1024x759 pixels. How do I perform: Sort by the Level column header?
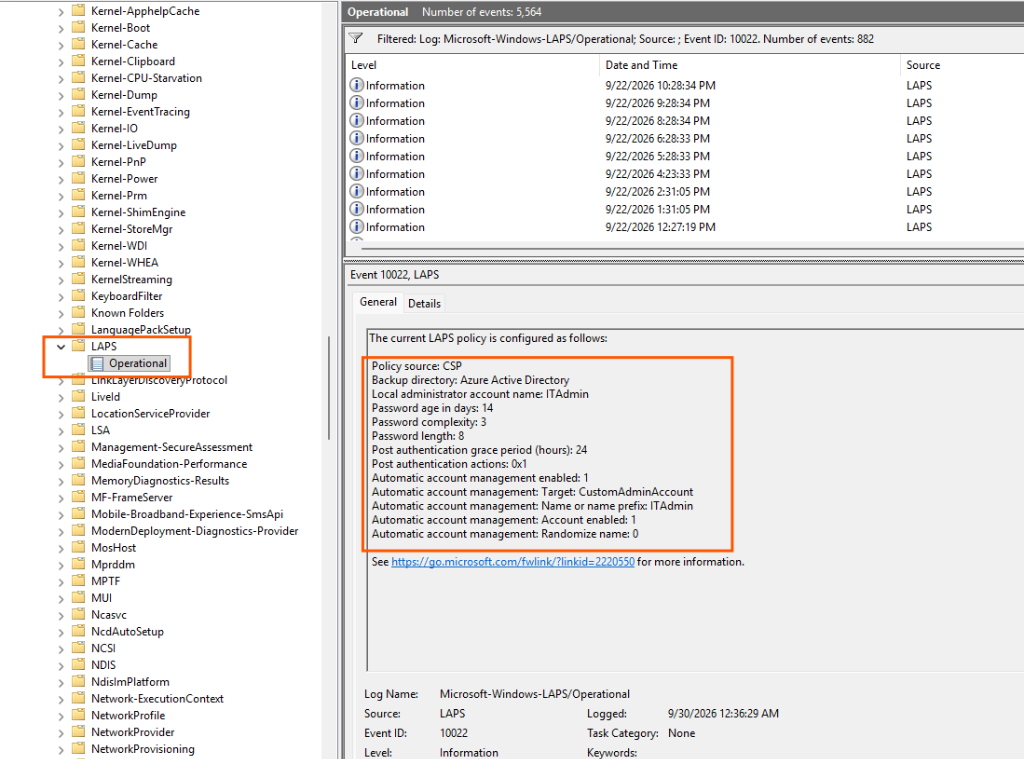tap(472, 65)
